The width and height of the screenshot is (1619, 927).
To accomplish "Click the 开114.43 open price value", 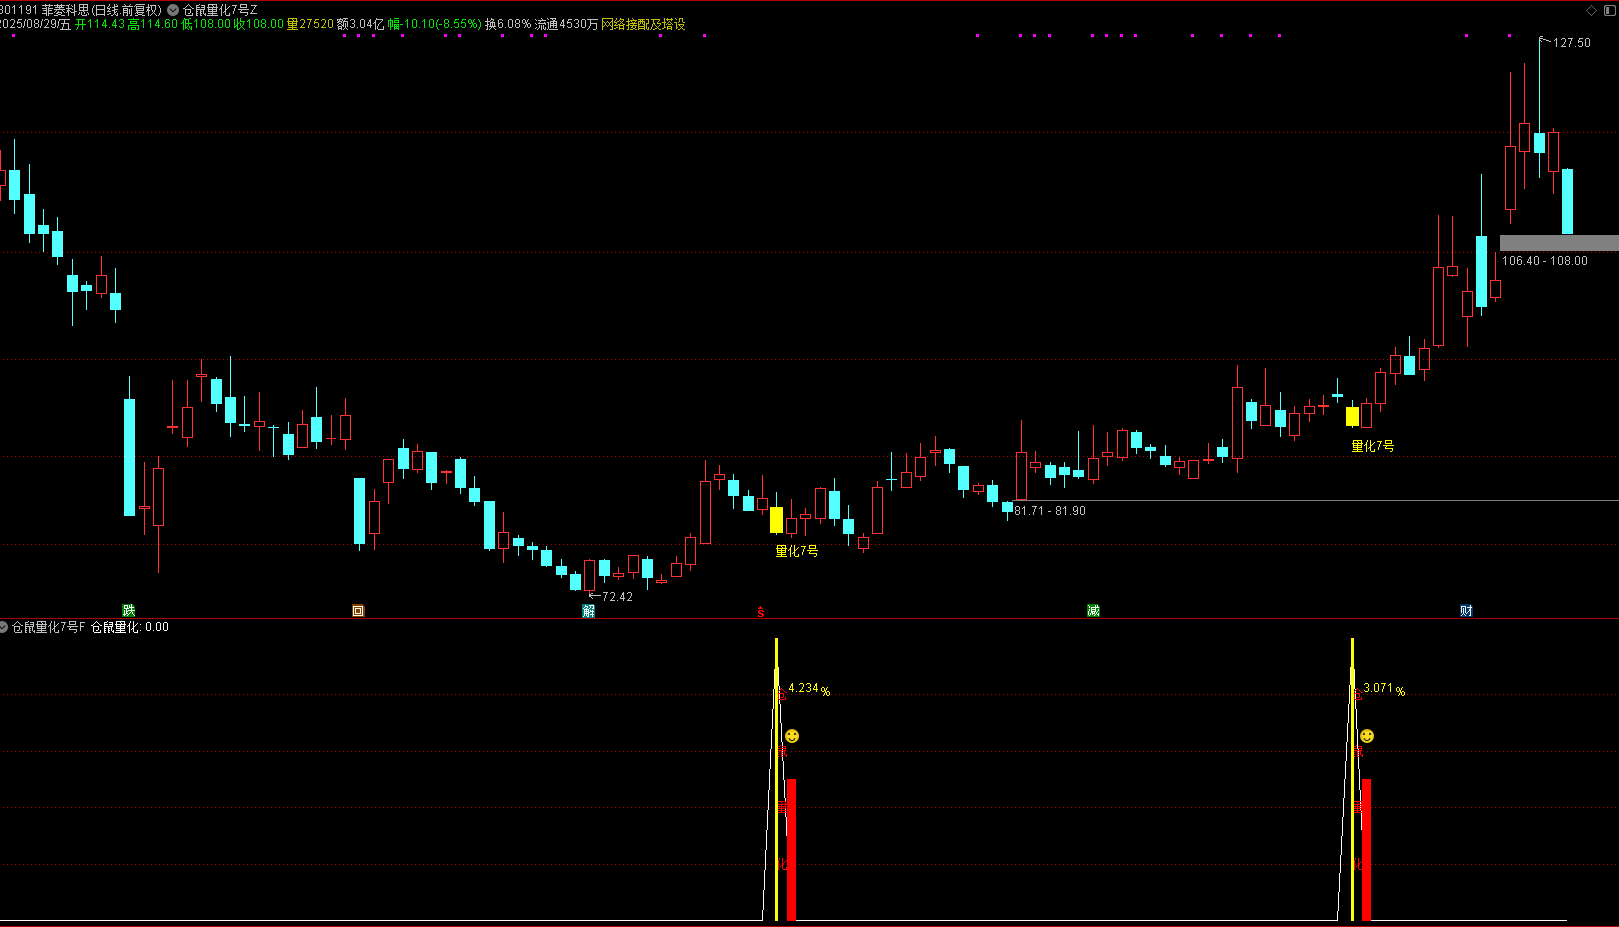I will pyautogui.click(x=100, y=24).
